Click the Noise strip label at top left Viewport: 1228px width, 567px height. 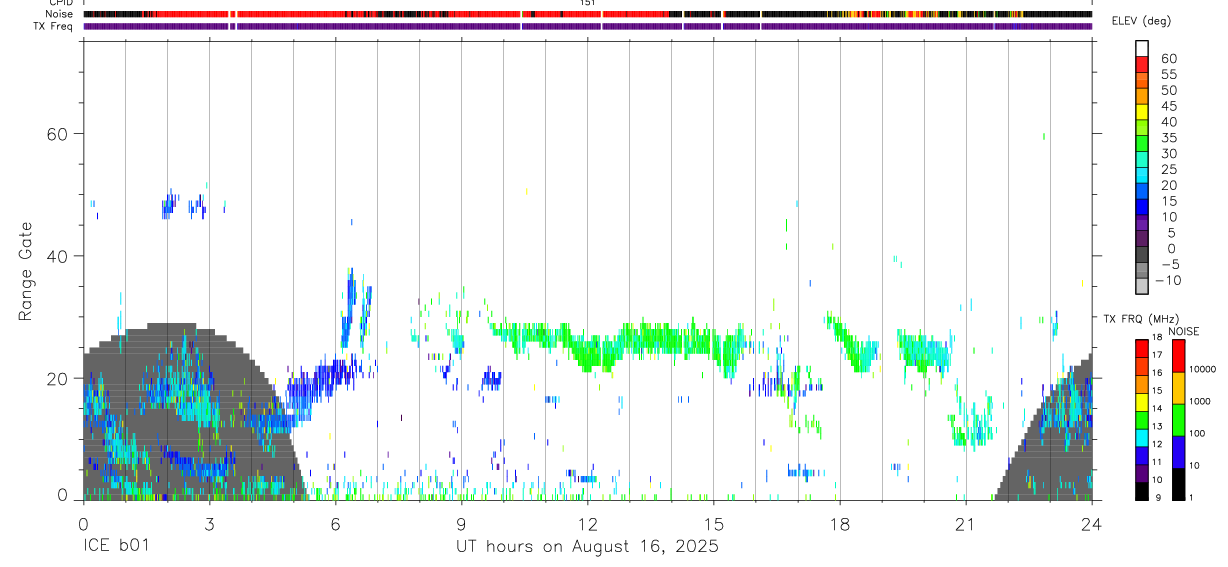(x=60, y=14)
